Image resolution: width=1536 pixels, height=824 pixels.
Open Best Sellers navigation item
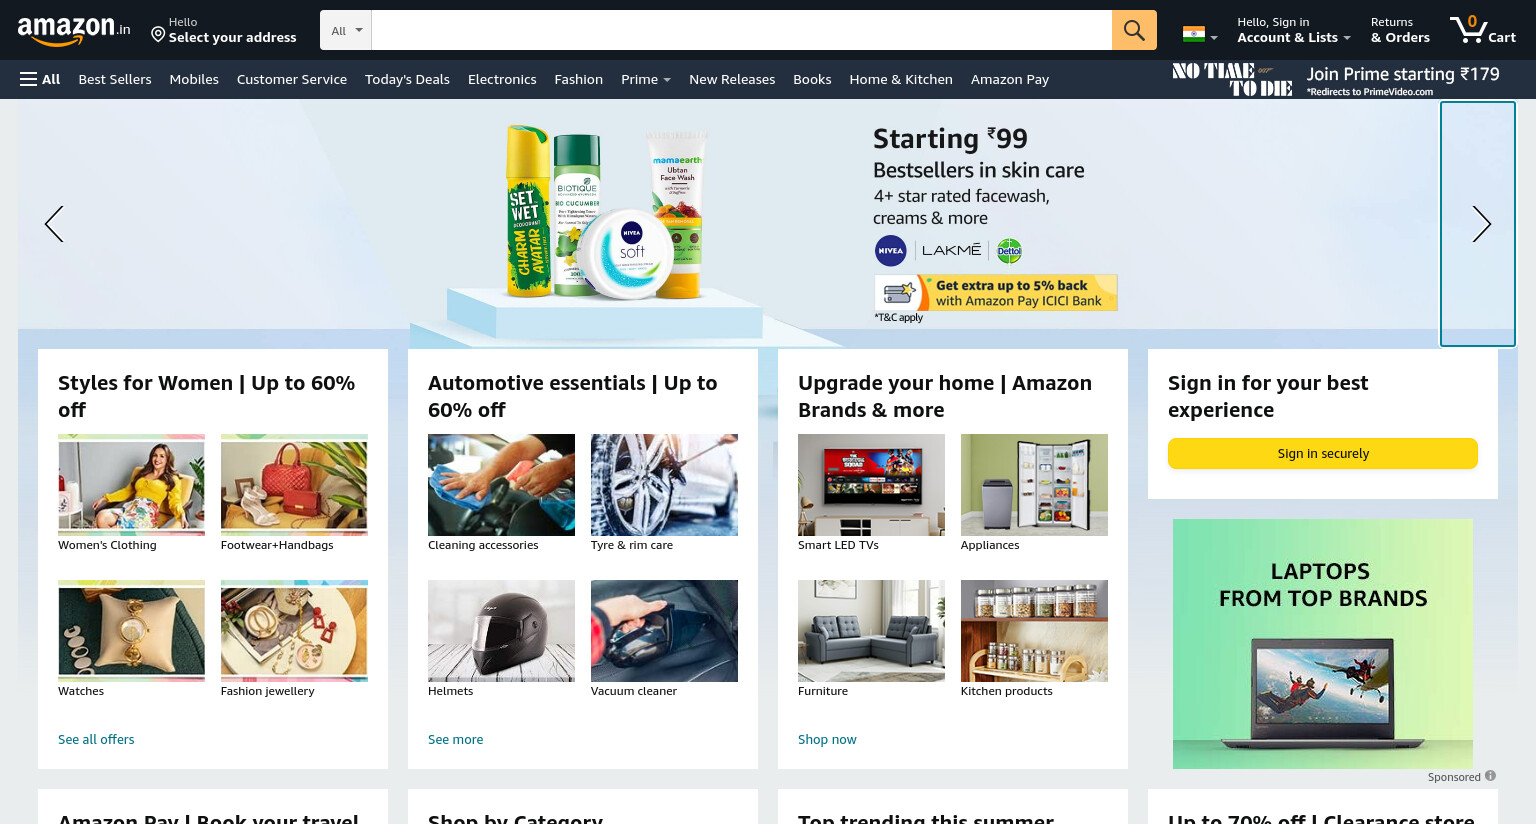point(115,79)
